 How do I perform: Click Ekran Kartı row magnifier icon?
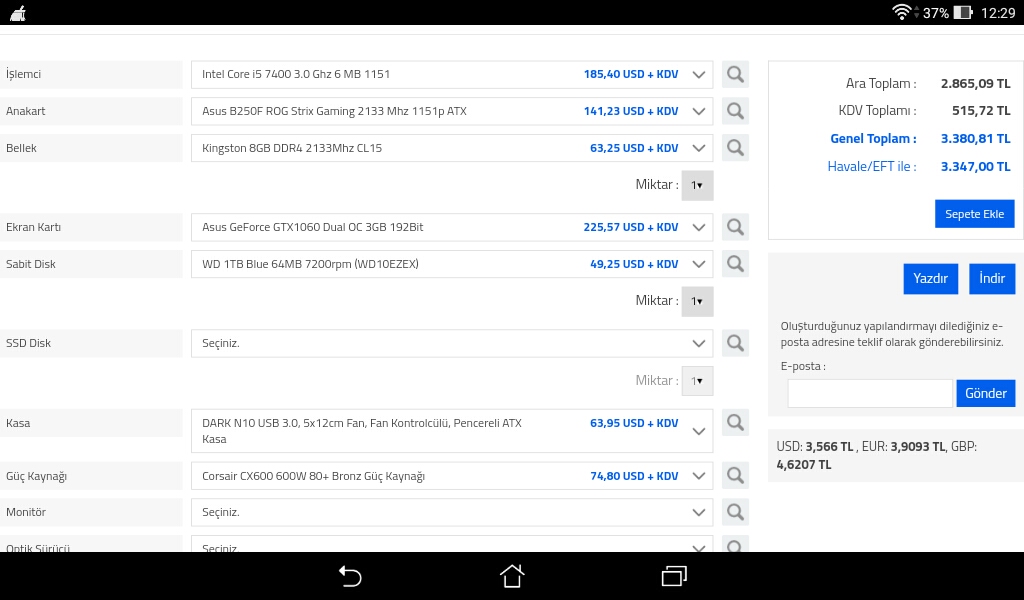coord(735,227)
